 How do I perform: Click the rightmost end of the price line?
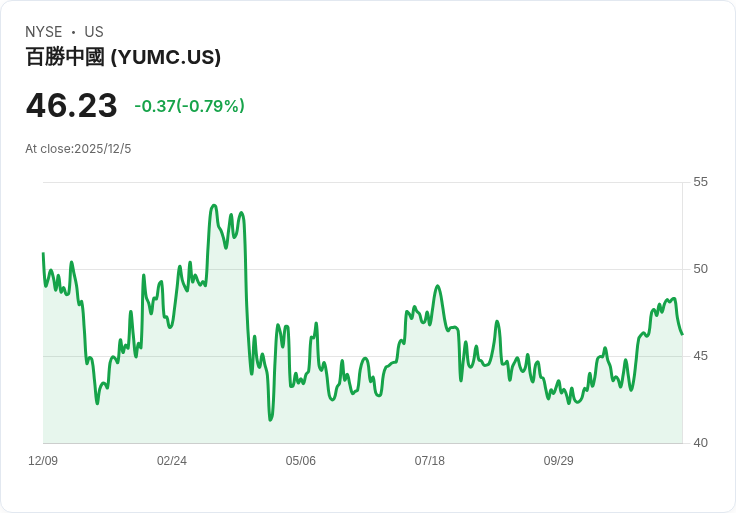click(x=682, y=334)
